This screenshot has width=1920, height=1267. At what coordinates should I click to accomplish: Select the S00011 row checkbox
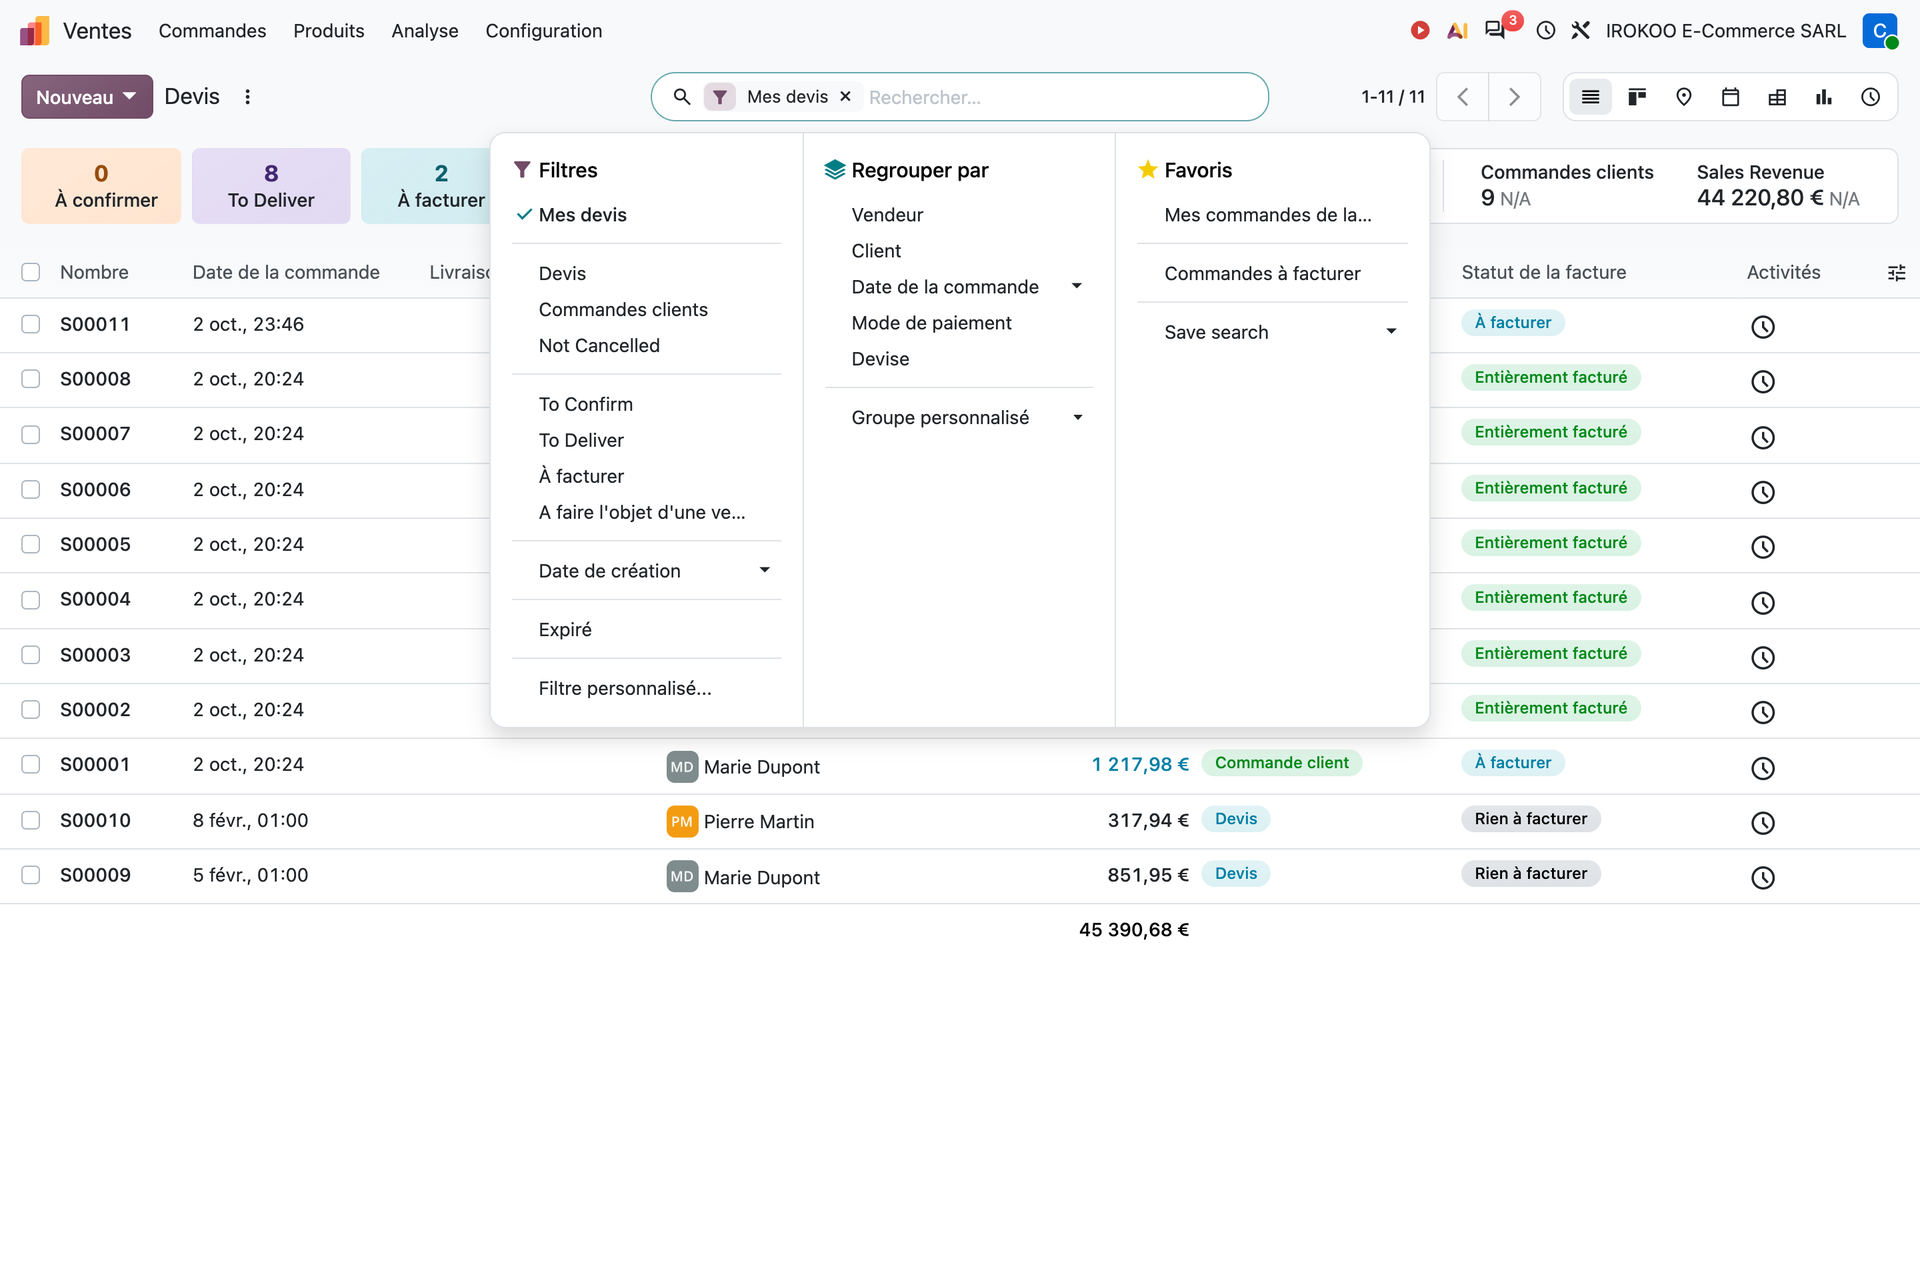(x=31, y=324)
